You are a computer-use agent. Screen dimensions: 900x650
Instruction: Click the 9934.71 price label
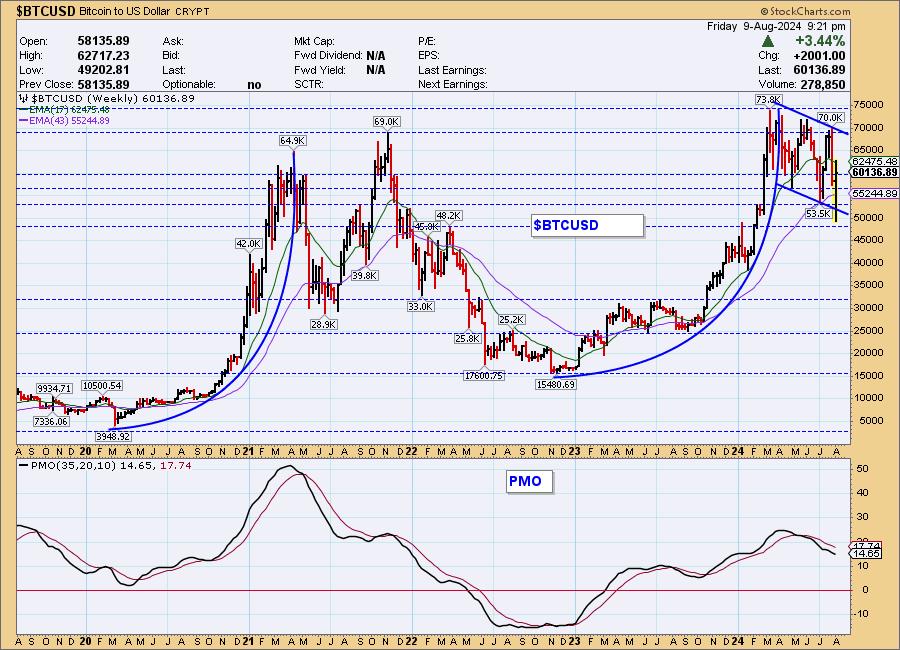[x=54, y=389]
